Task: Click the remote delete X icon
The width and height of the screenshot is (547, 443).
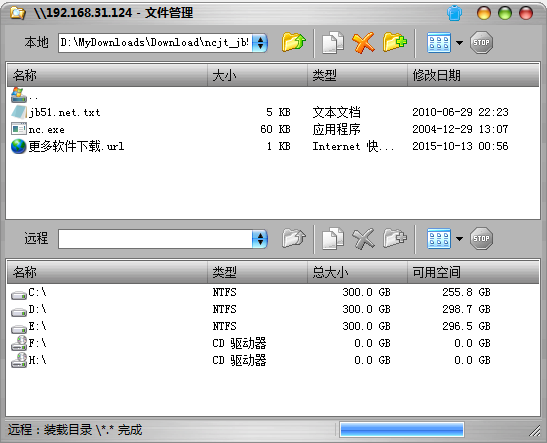Action: point(363,239)
